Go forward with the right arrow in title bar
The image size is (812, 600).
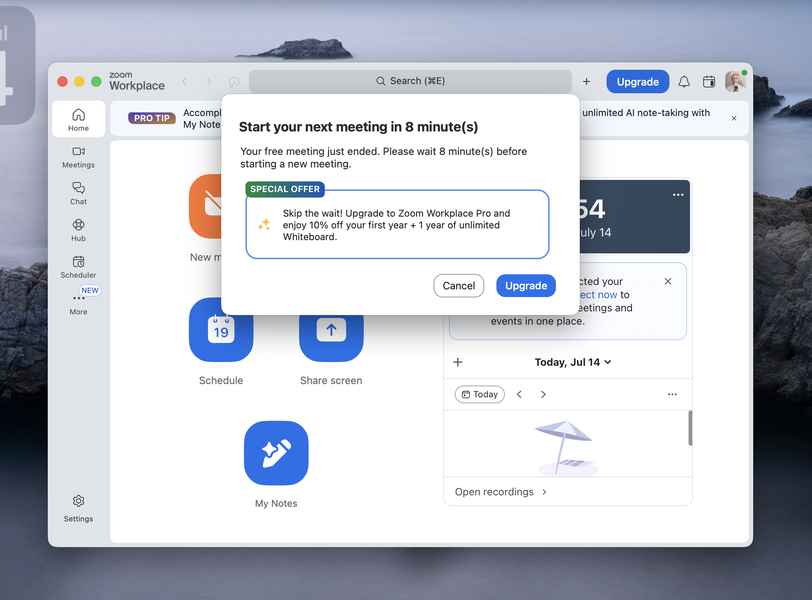(x=209, y=81)
